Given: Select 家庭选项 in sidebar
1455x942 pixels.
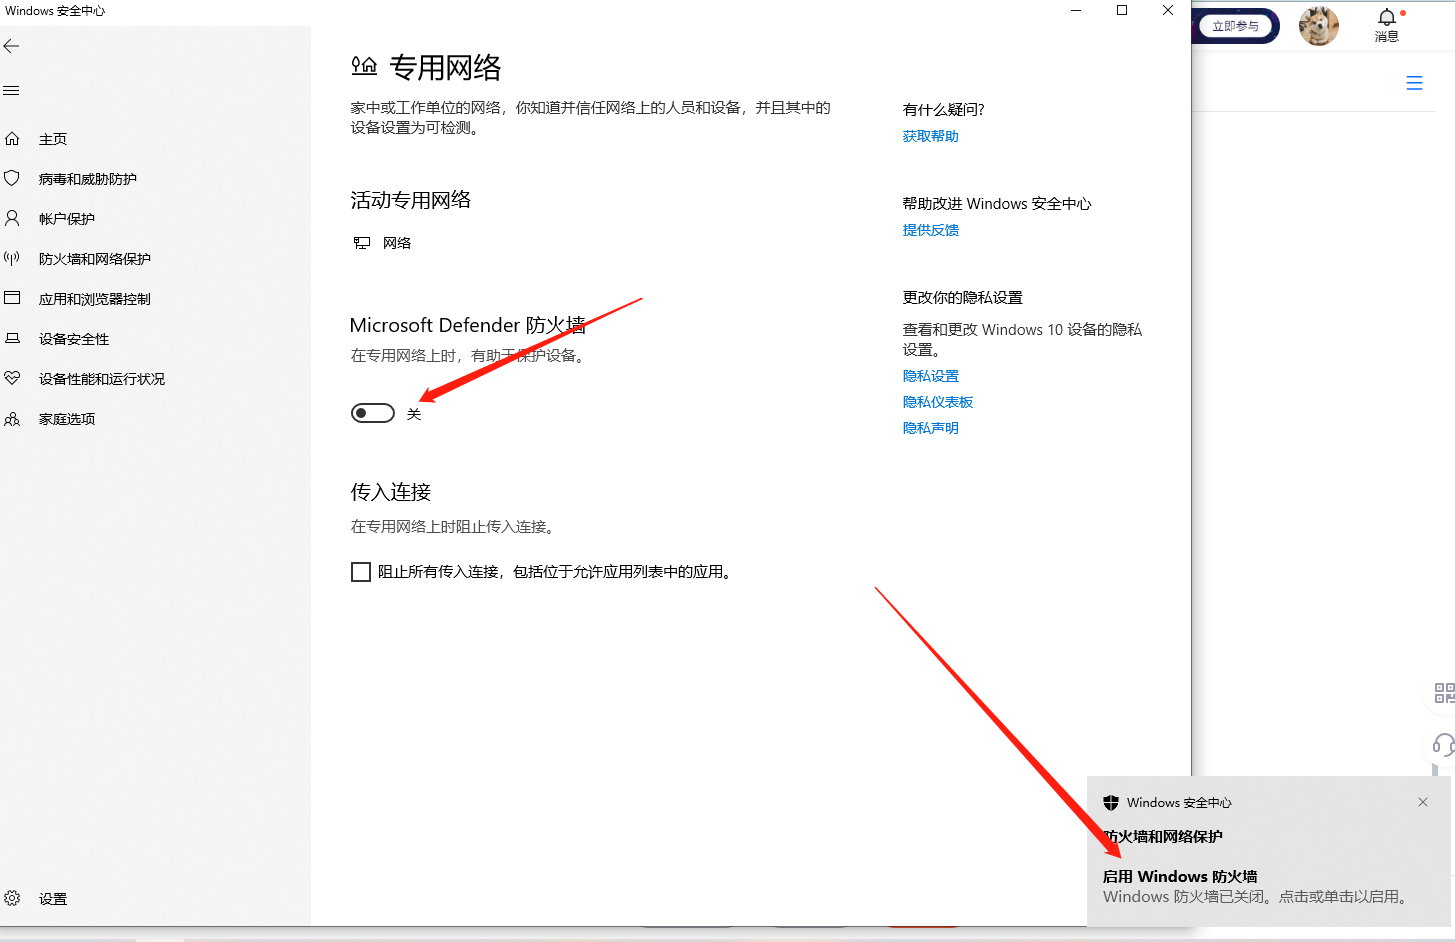Looking at the screenshot, I should 67,419.
